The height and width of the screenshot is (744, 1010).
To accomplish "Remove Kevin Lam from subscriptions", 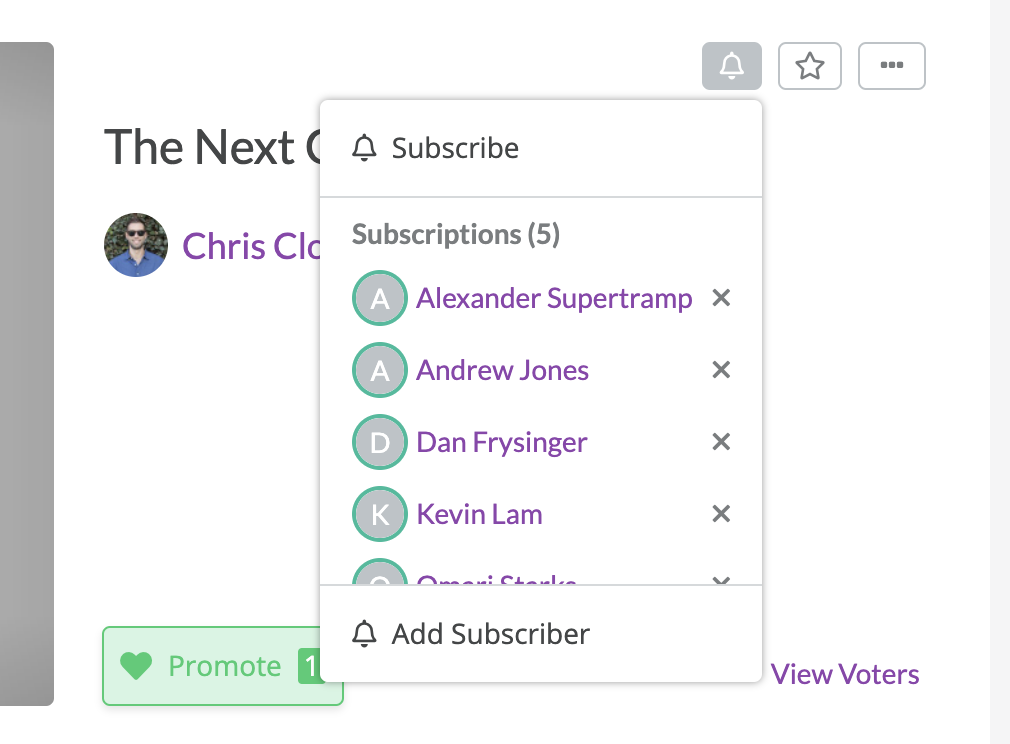I will click(x=721, y=513).
